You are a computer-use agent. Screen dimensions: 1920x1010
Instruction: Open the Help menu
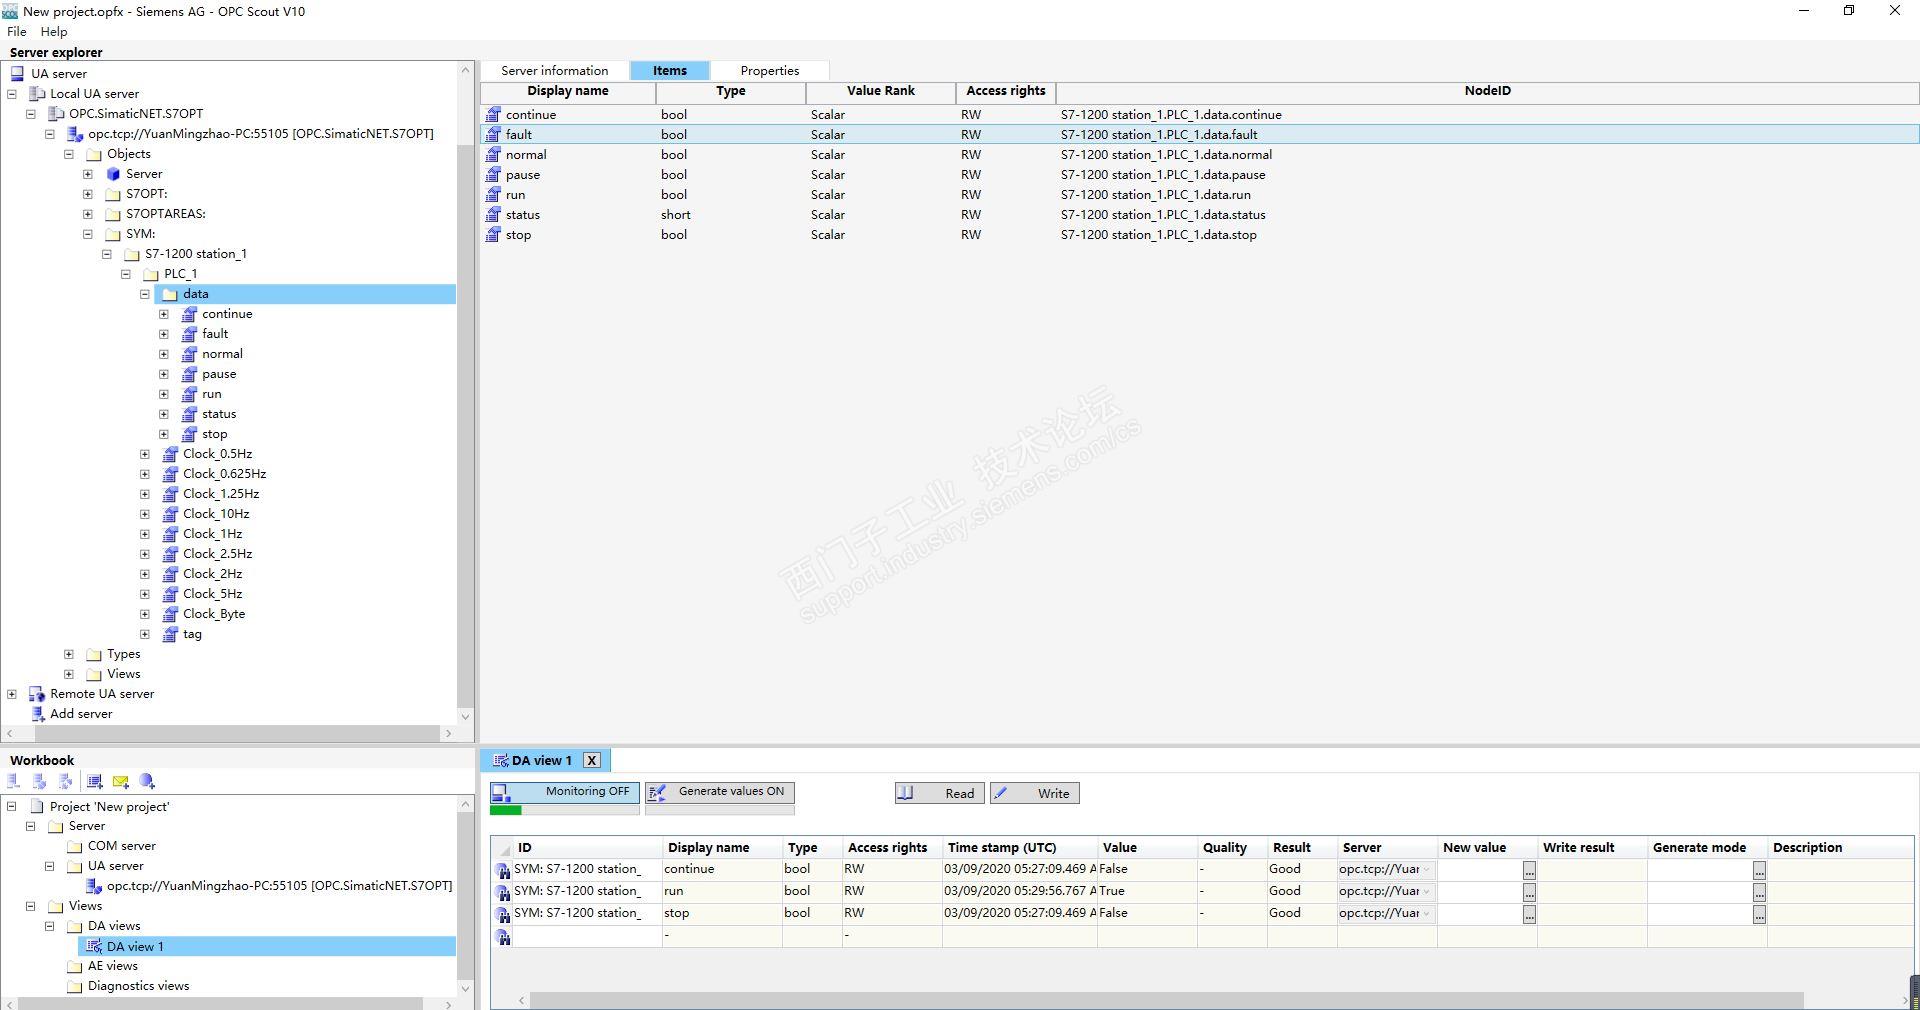(x=54, y=32)
